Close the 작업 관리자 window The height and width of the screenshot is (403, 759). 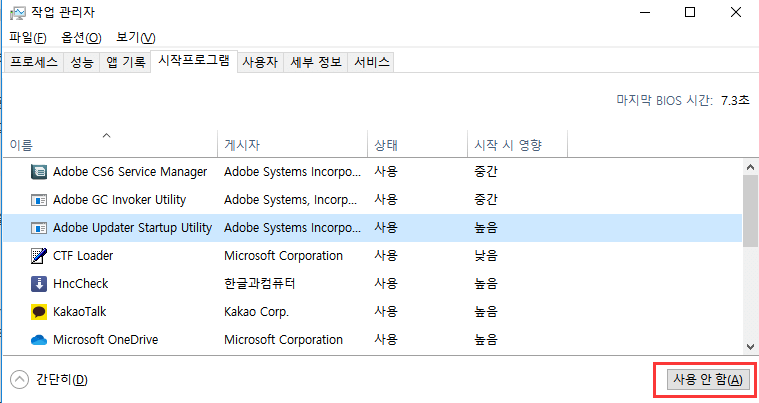(736, 13)
